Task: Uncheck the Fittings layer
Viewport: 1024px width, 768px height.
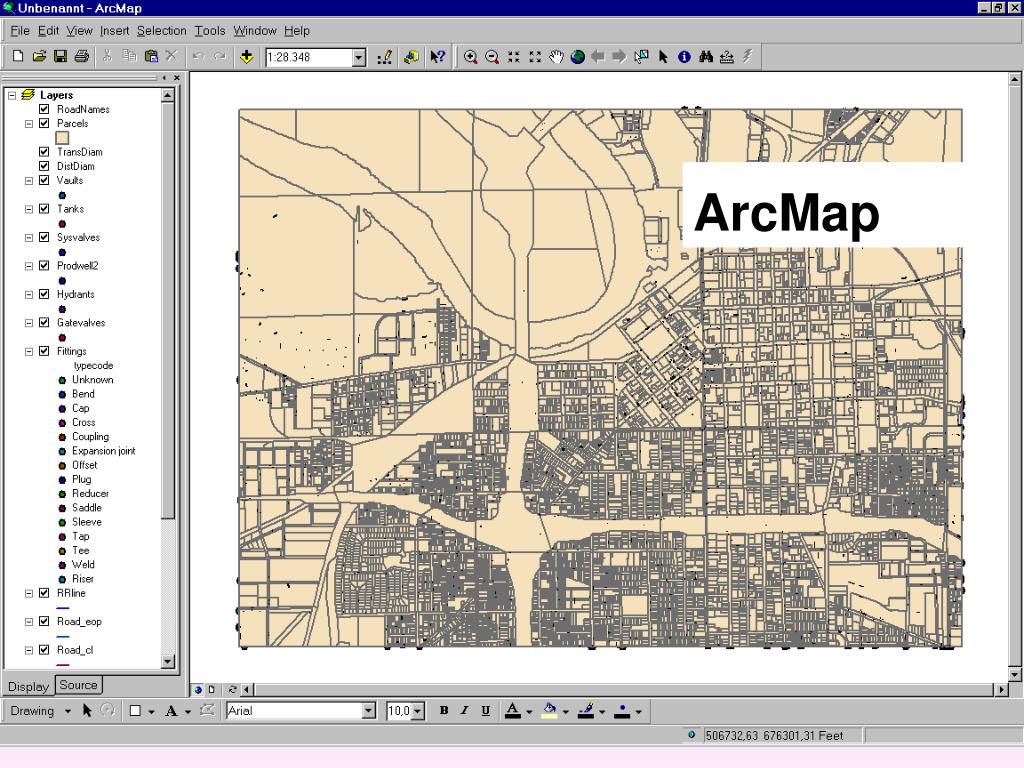Action: [44, 351]
